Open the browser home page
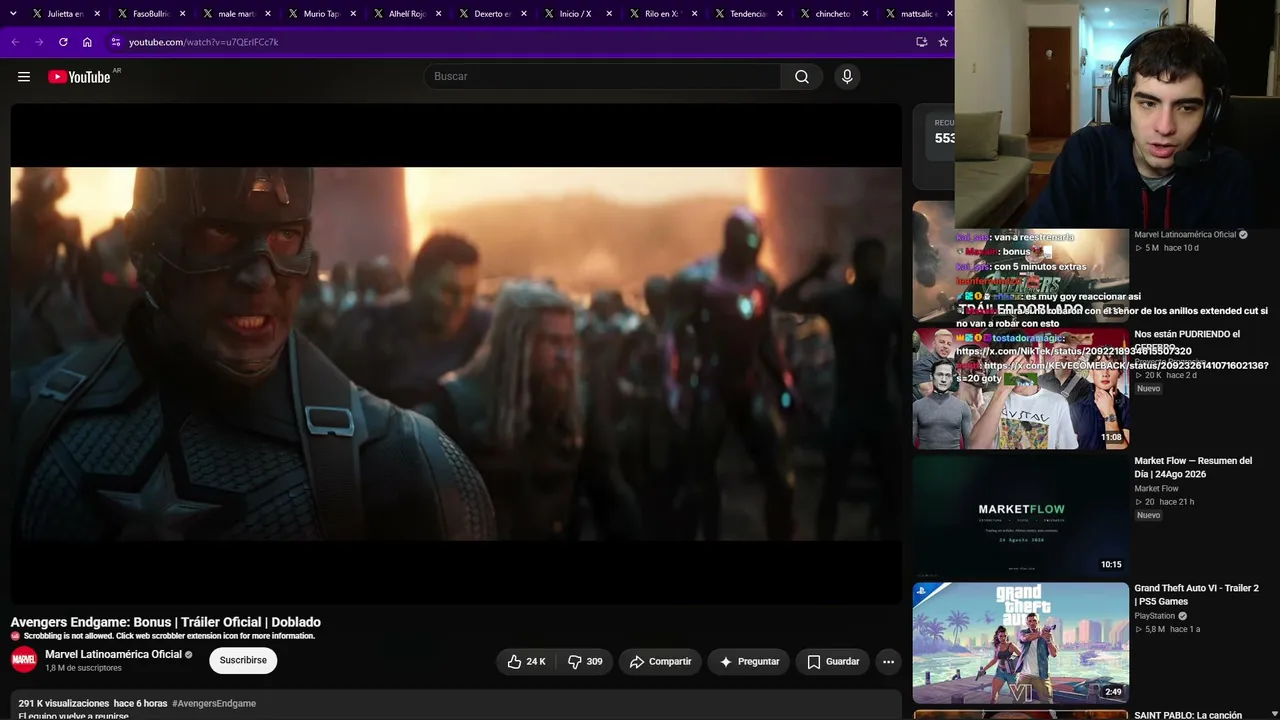This screenshot has height=720, width=1280. (x=87, y=42)
